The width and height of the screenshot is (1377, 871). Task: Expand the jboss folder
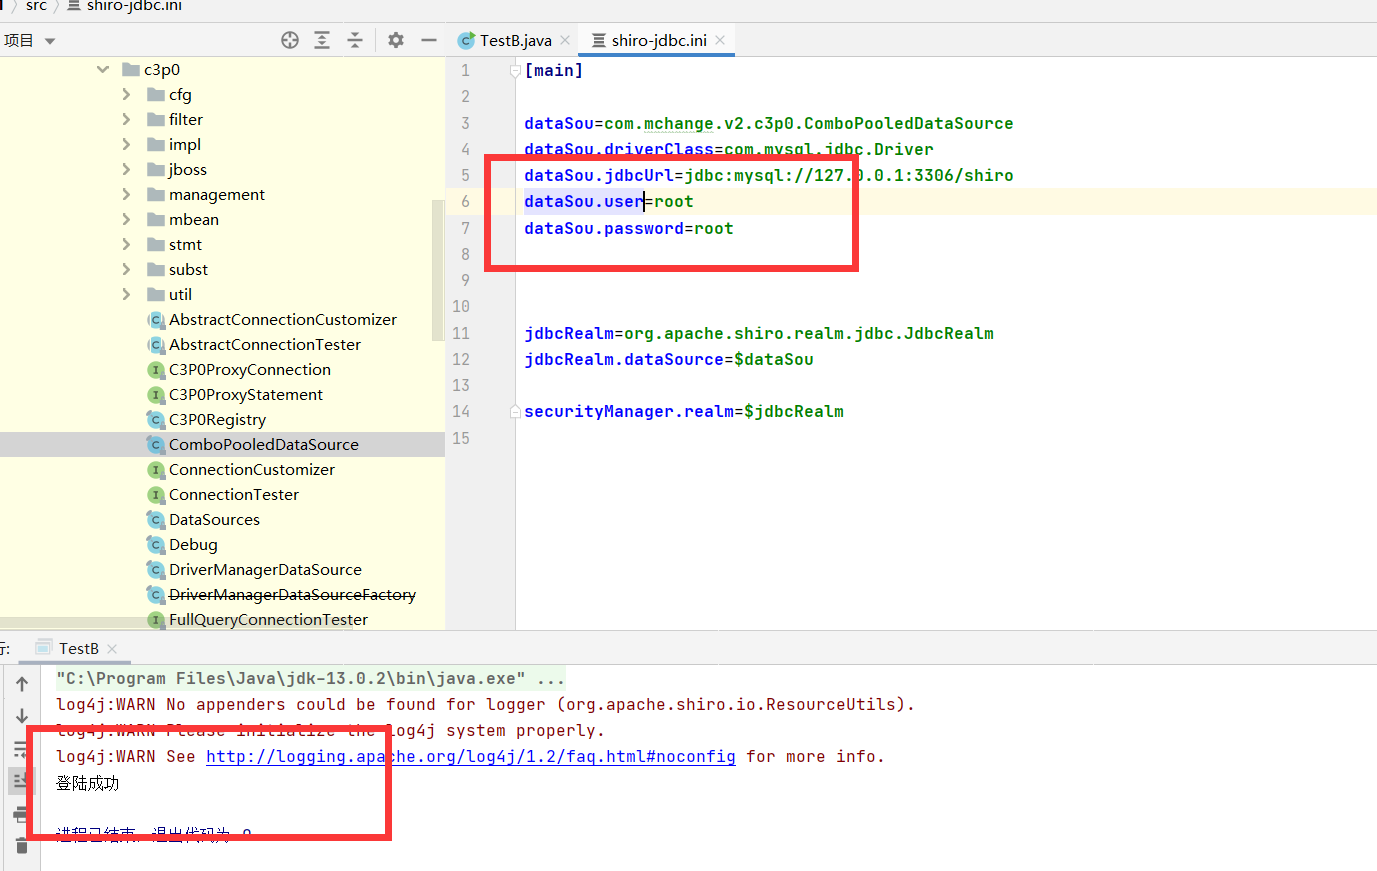126,169
